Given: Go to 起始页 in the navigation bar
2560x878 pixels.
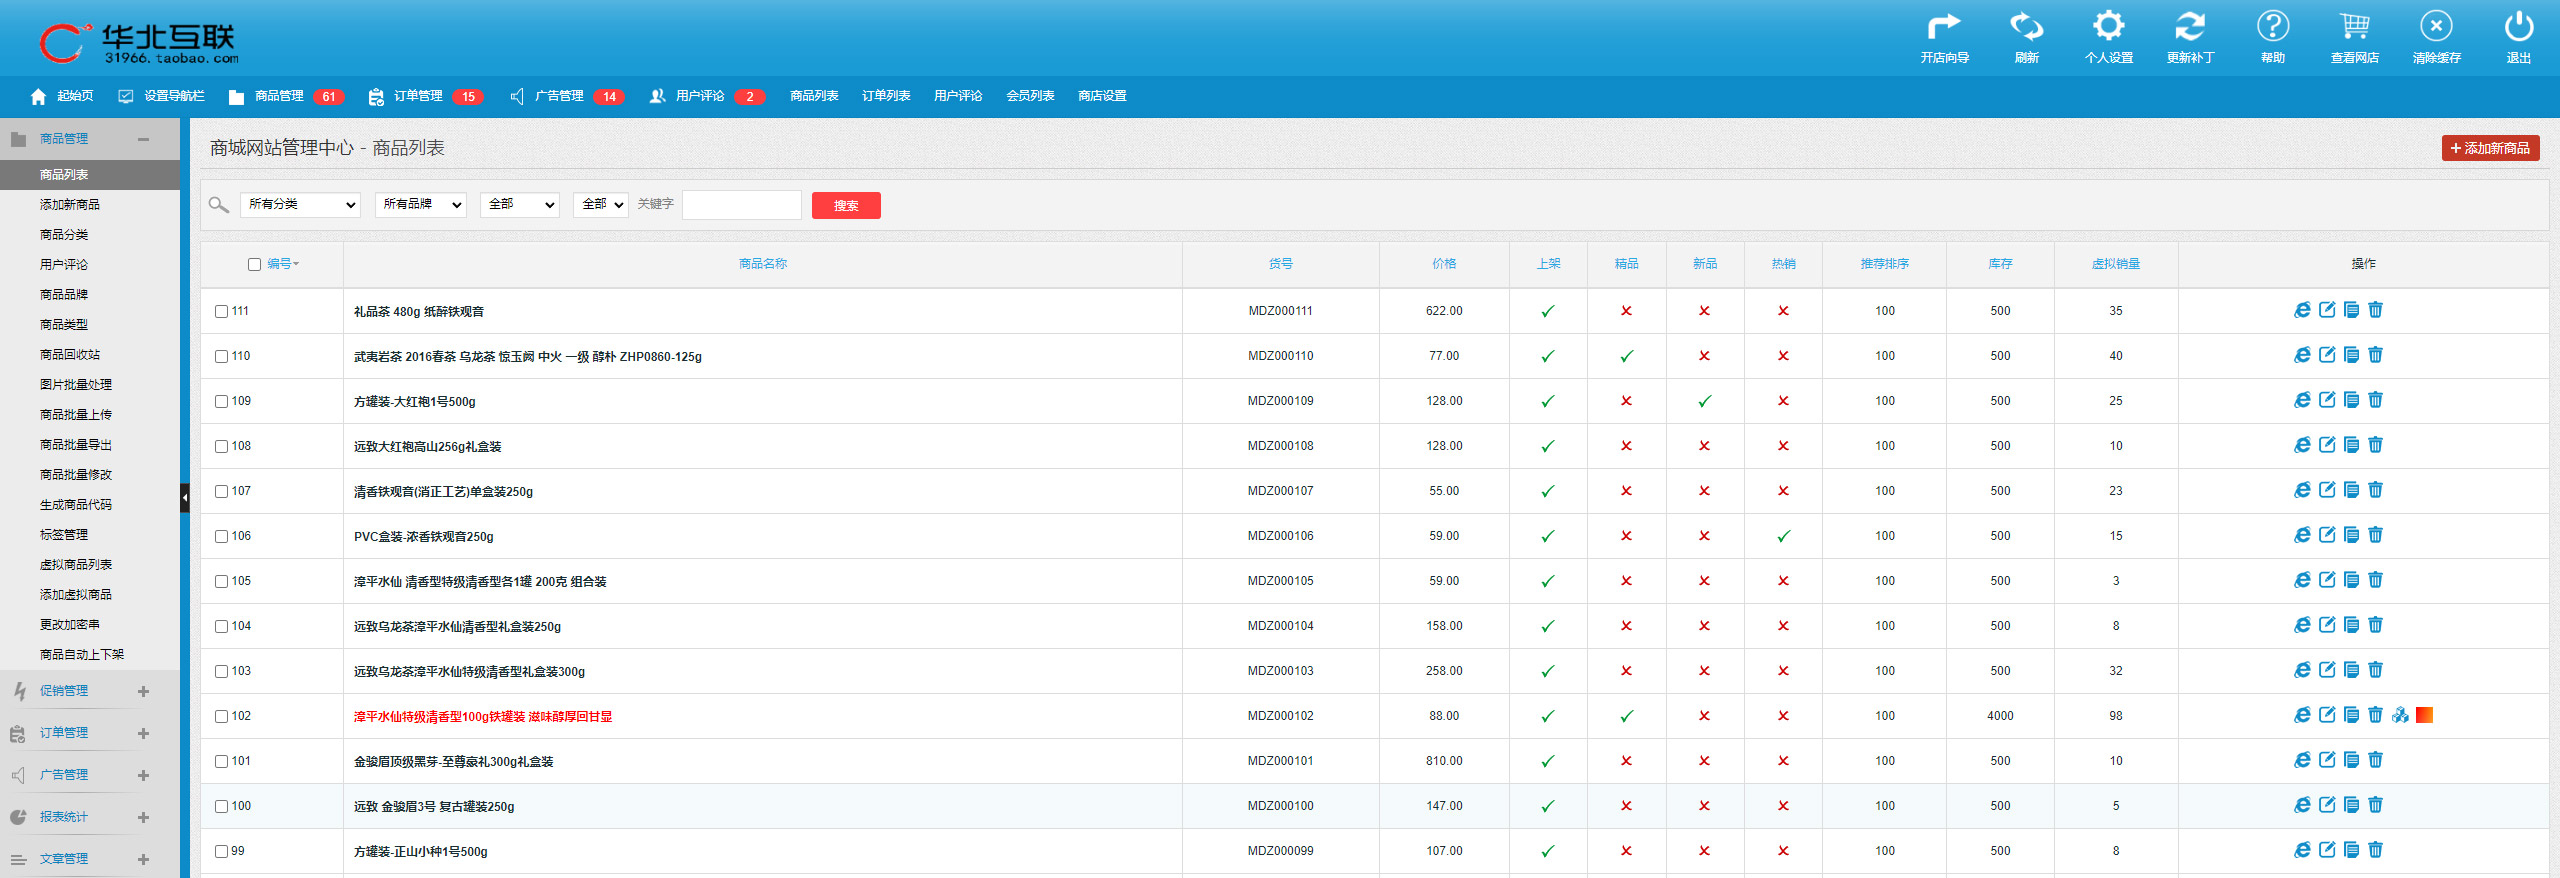Looking at the screenshot, I should (x=62, y=96).
